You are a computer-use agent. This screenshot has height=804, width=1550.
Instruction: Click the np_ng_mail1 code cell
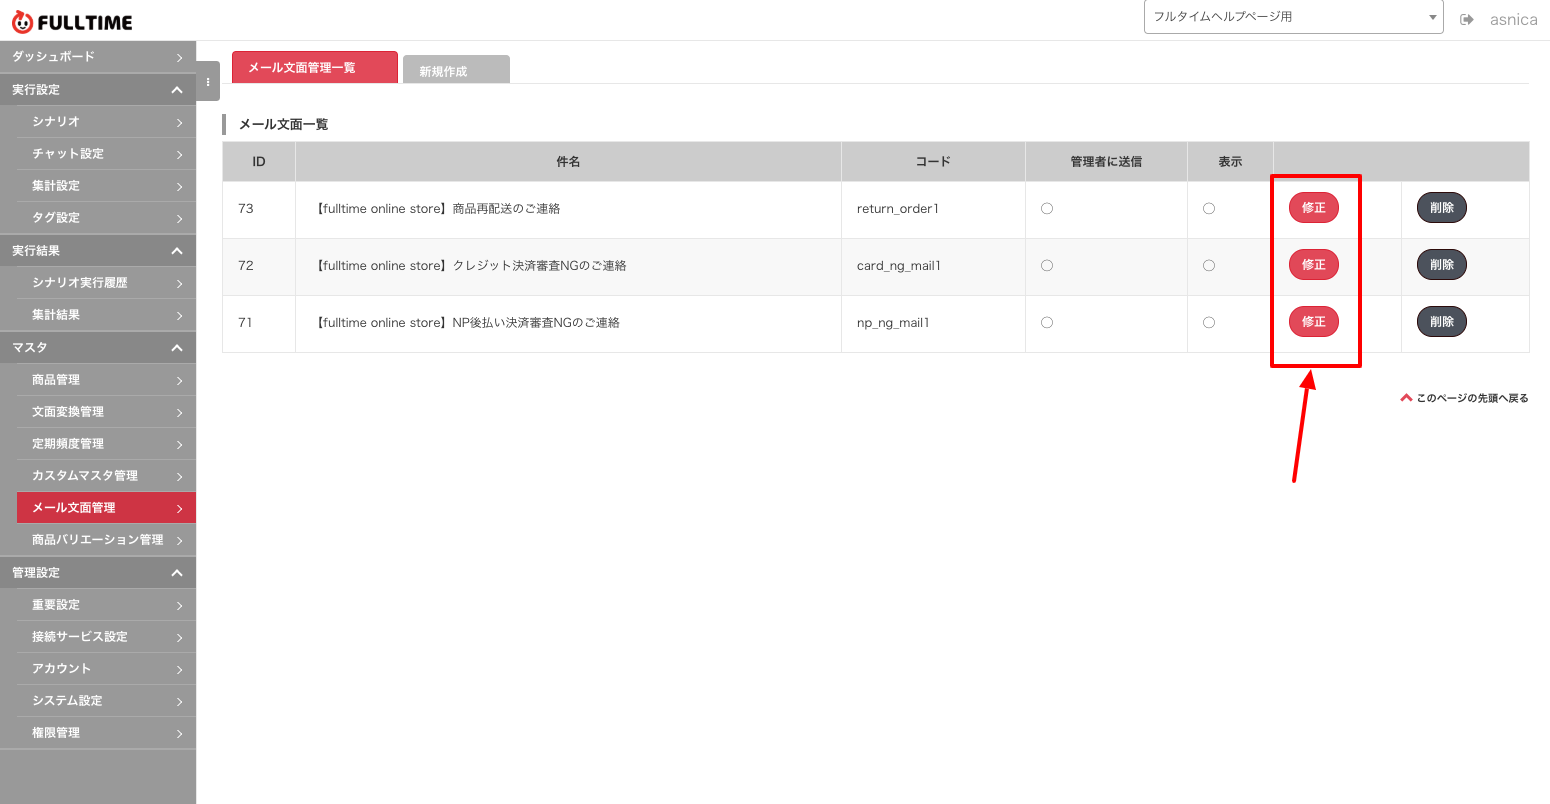pos(933,323)
